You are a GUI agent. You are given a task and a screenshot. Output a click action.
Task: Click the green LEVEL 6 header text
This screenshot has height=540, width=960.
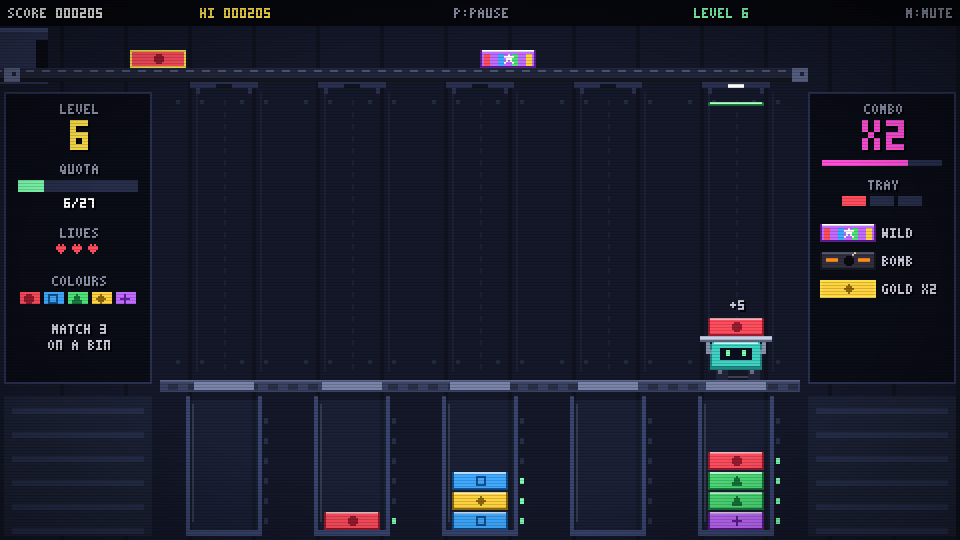tap(721, 13)
